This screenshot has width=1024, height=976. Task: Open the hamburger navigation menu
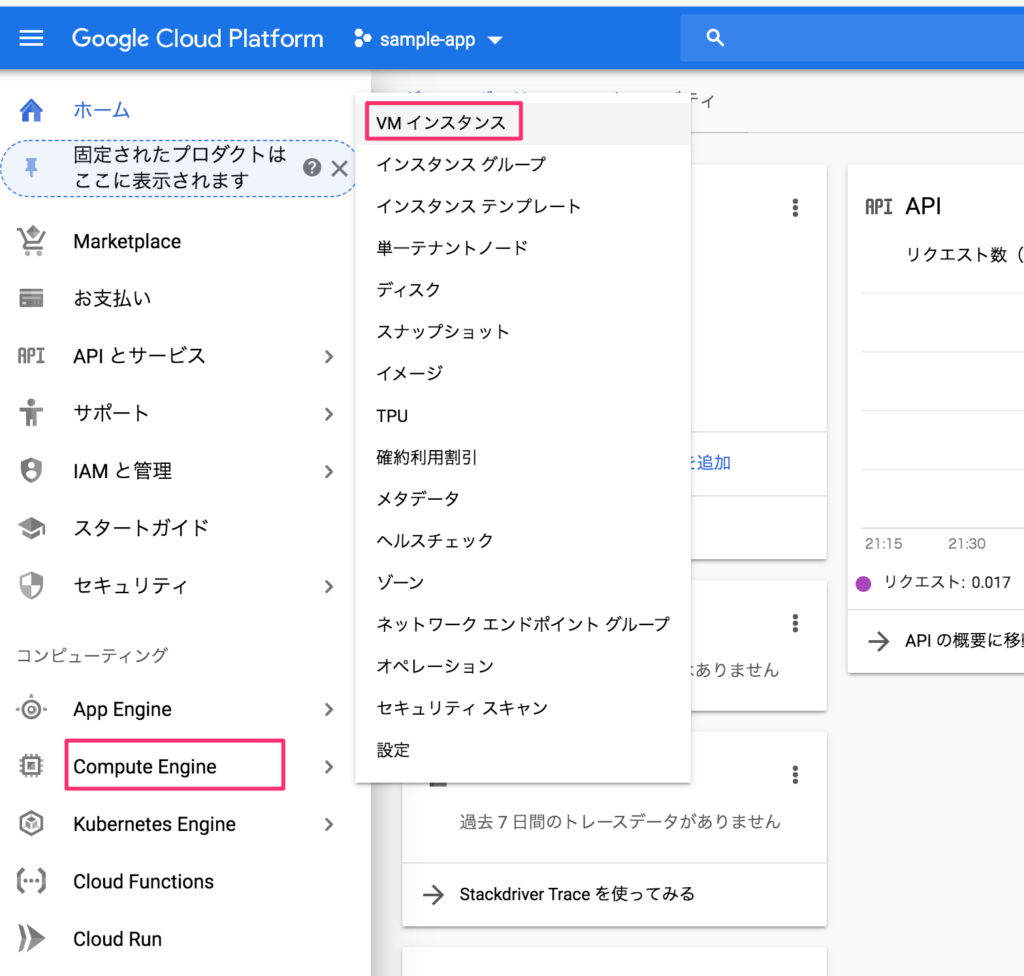(x=31, y=39)
